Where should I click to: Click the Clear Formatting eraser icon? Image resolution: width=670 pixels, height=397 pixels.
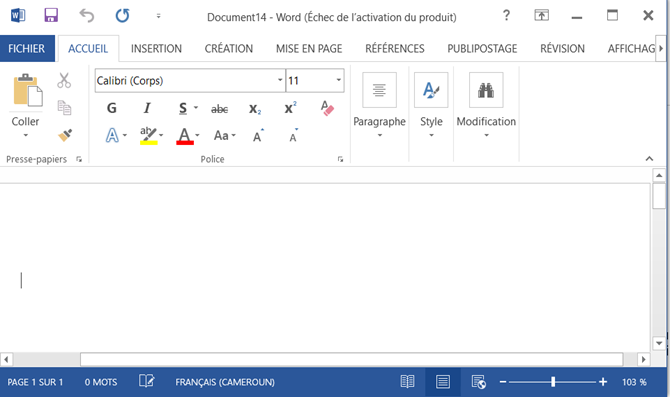click(x=327, y=108)
